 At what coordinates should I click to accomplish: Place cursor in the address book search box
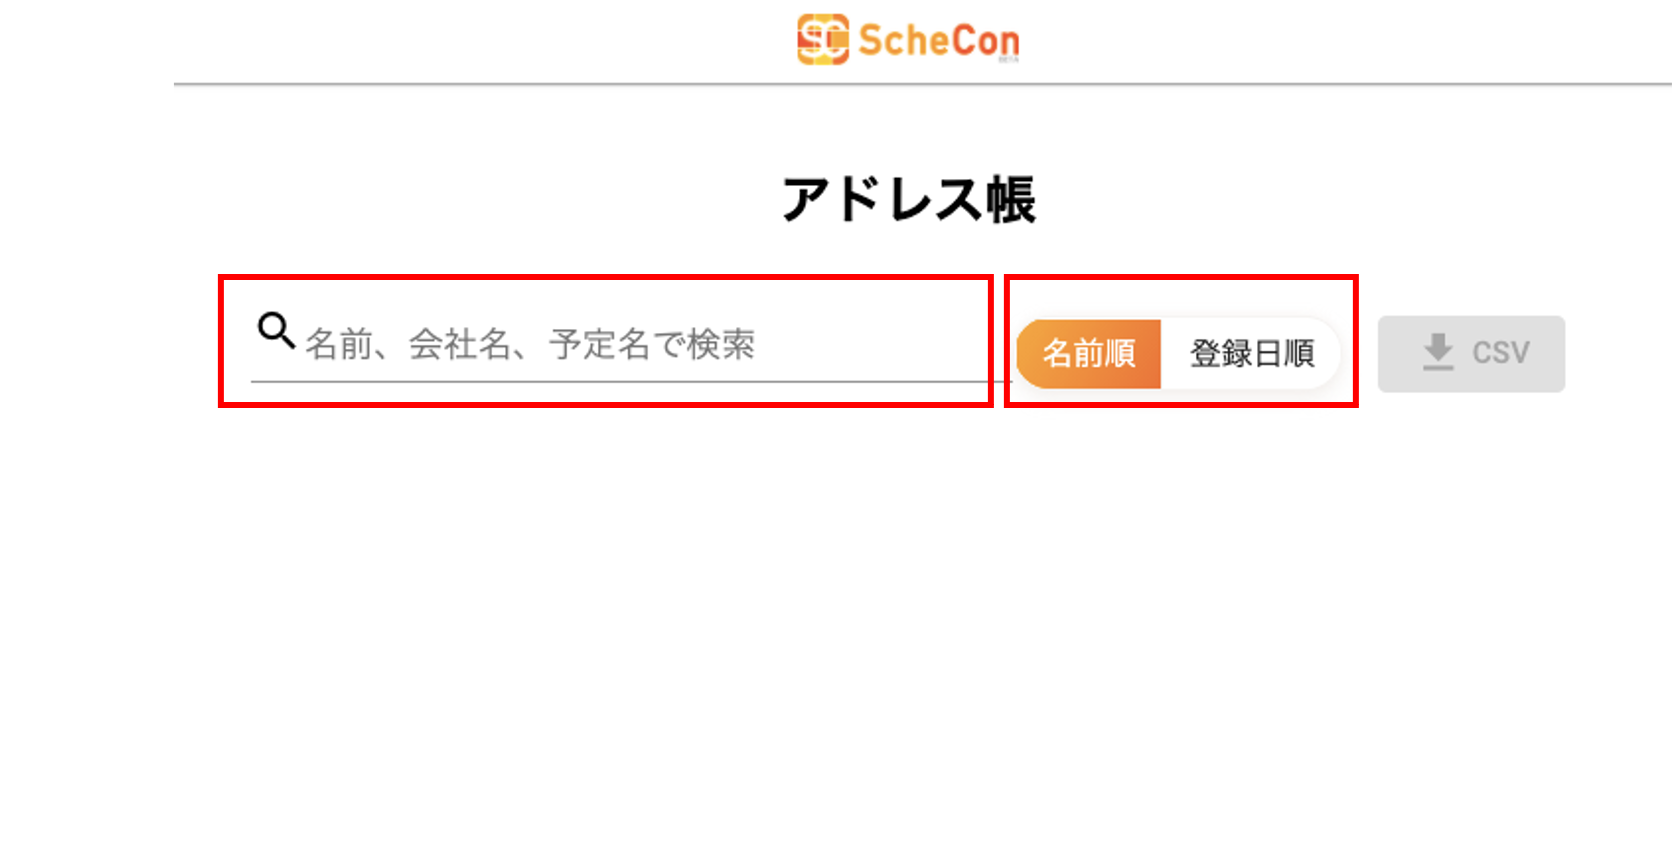(640, 345)
